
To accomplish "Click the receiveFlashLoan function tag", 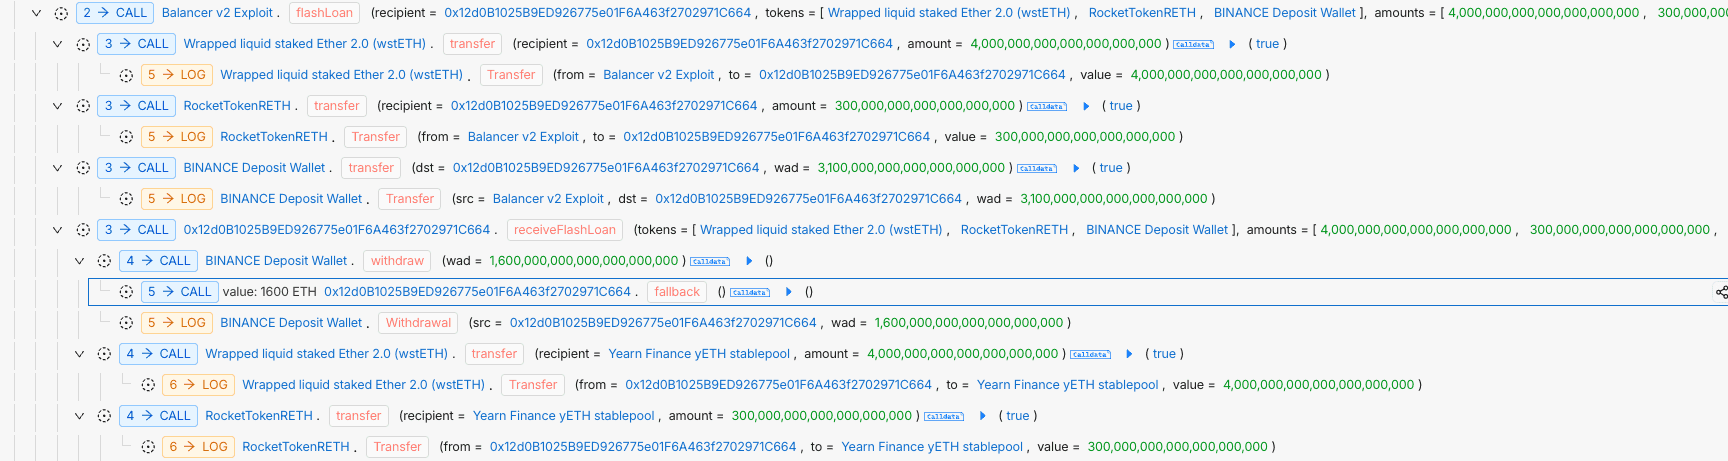I will coord(565,230).
